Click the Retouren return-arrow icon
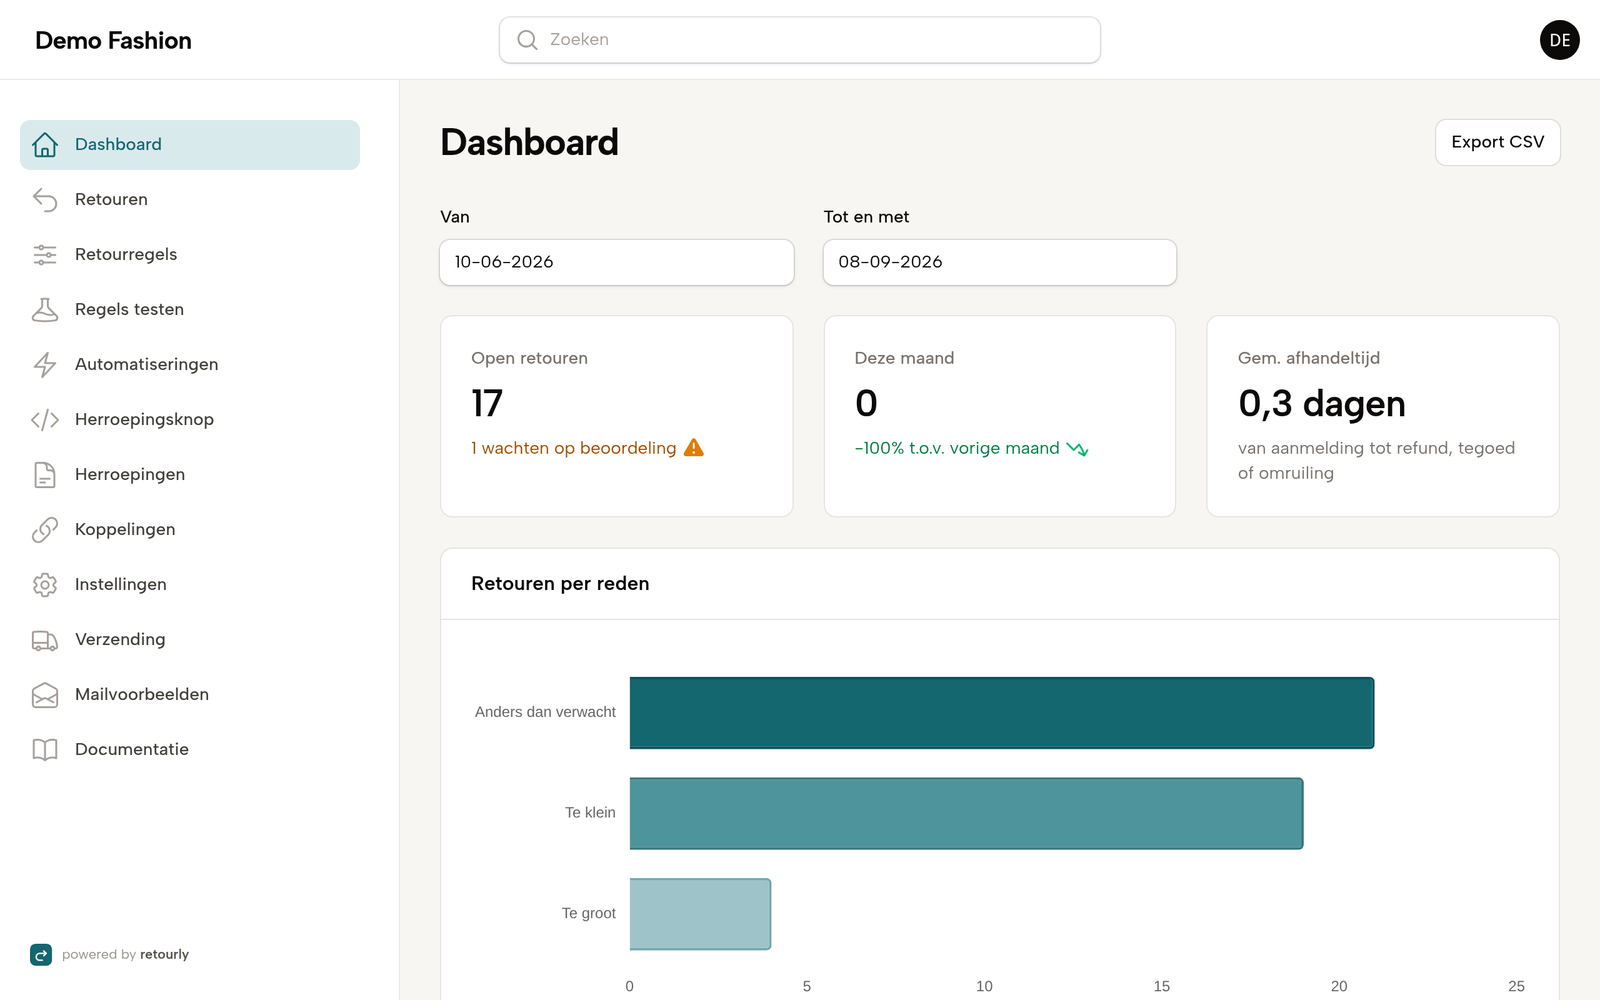 pyautogui.click(x=45, y=200)
